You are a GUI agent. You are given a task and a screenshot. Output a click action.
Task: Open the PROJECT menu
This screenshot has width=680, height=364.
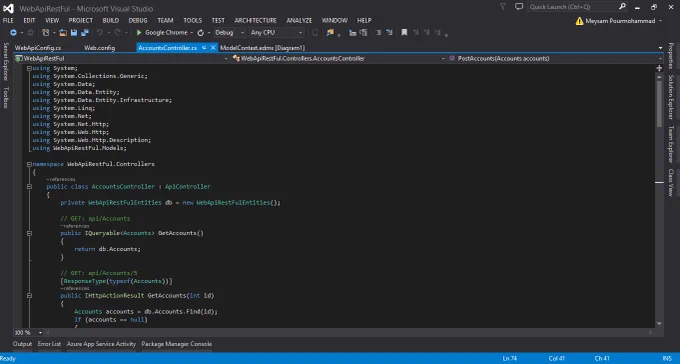[x=81, y=20]
